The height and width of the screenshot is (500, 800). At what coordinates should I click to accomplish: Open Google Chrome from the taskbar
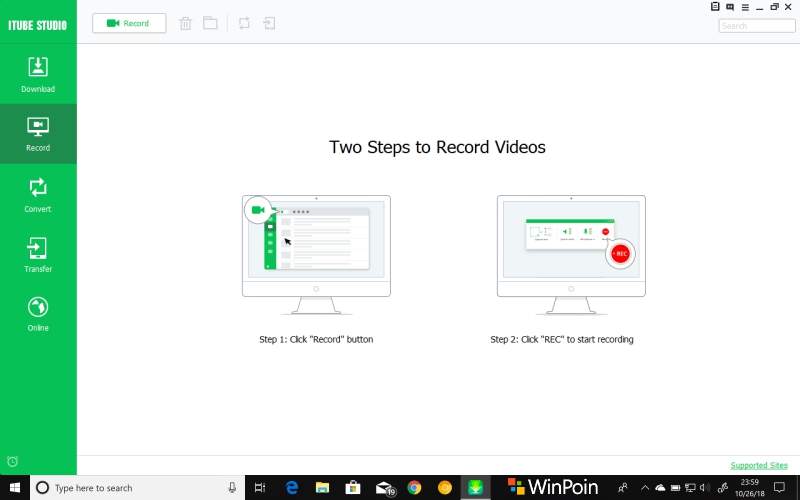click(x=414, y=488)
